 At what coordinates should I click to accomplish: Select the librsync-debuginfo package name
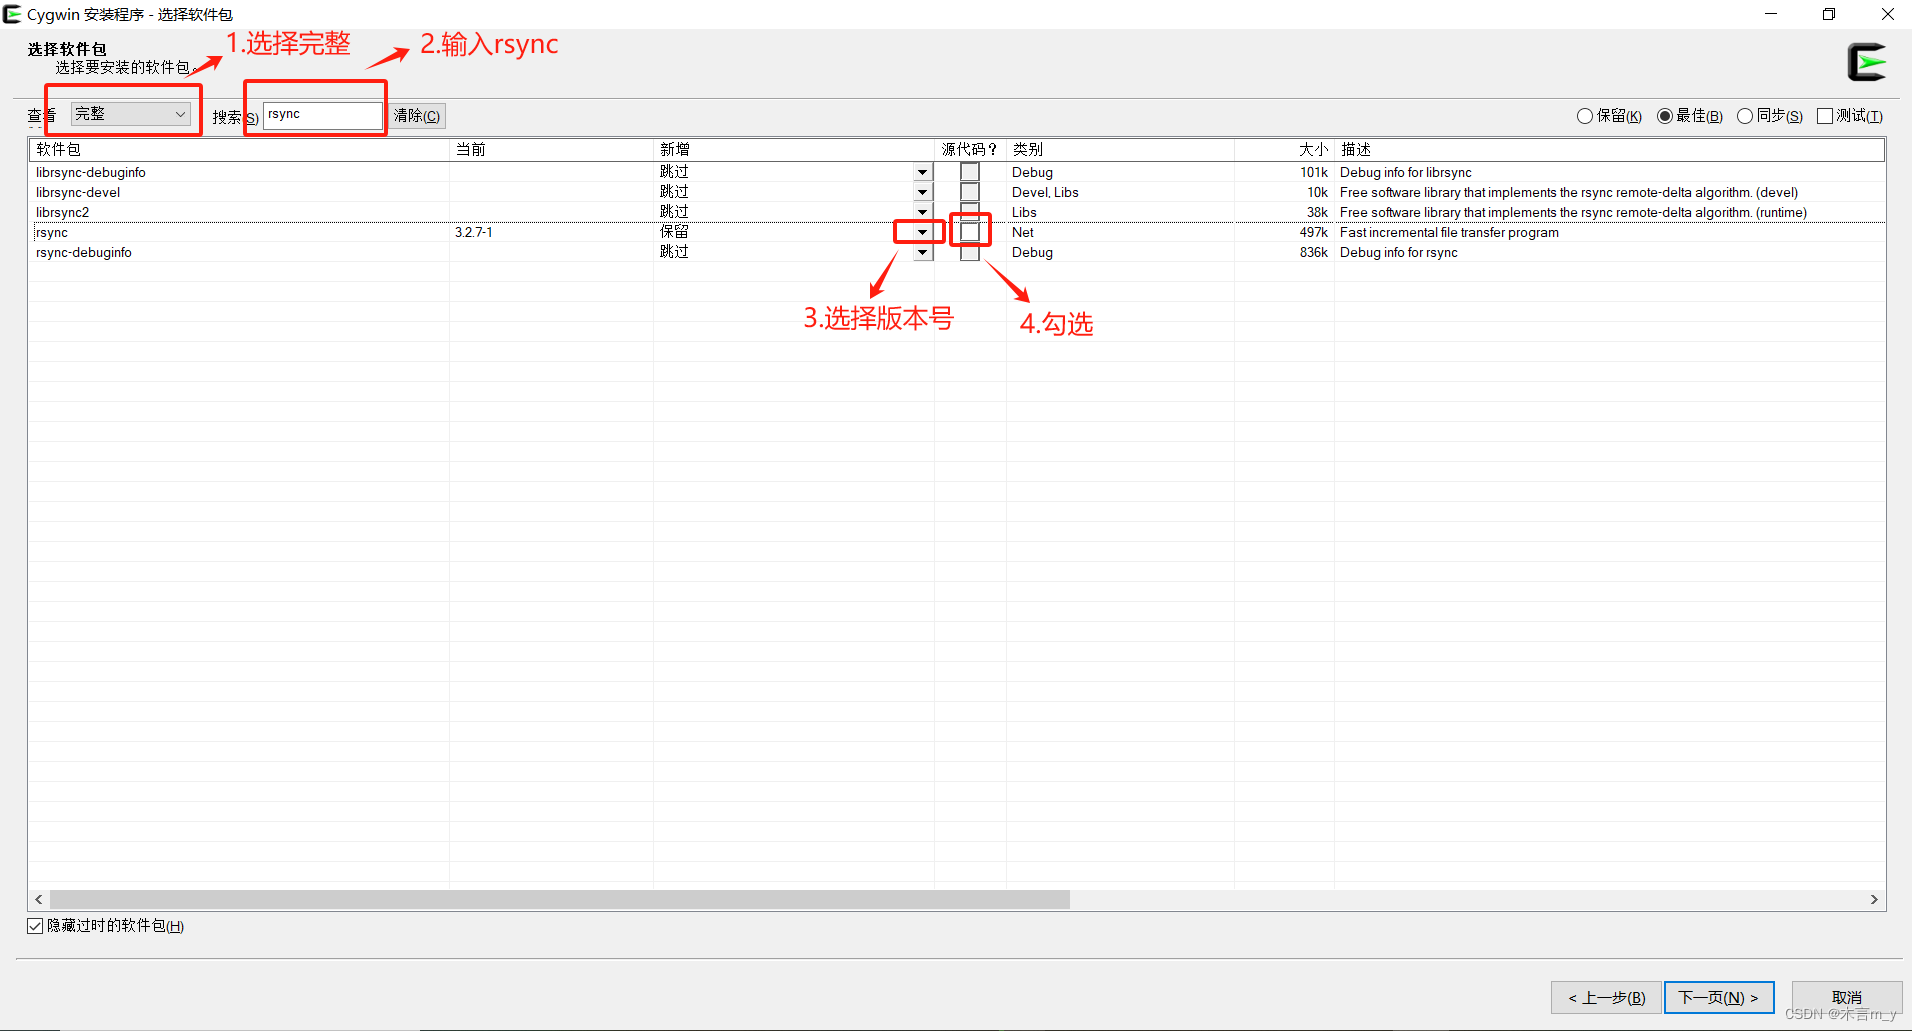coord(91,172)
